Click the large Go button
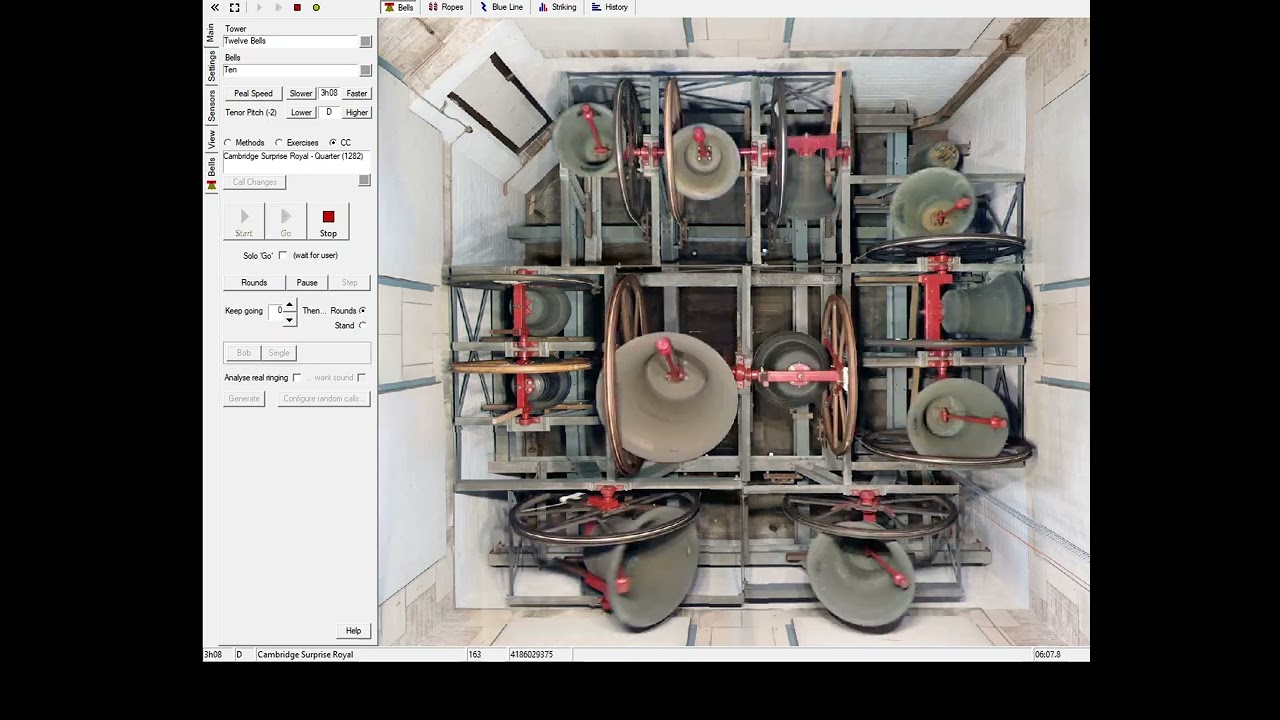The width and height of the screenshot is (1280, 720). point(286,222)
